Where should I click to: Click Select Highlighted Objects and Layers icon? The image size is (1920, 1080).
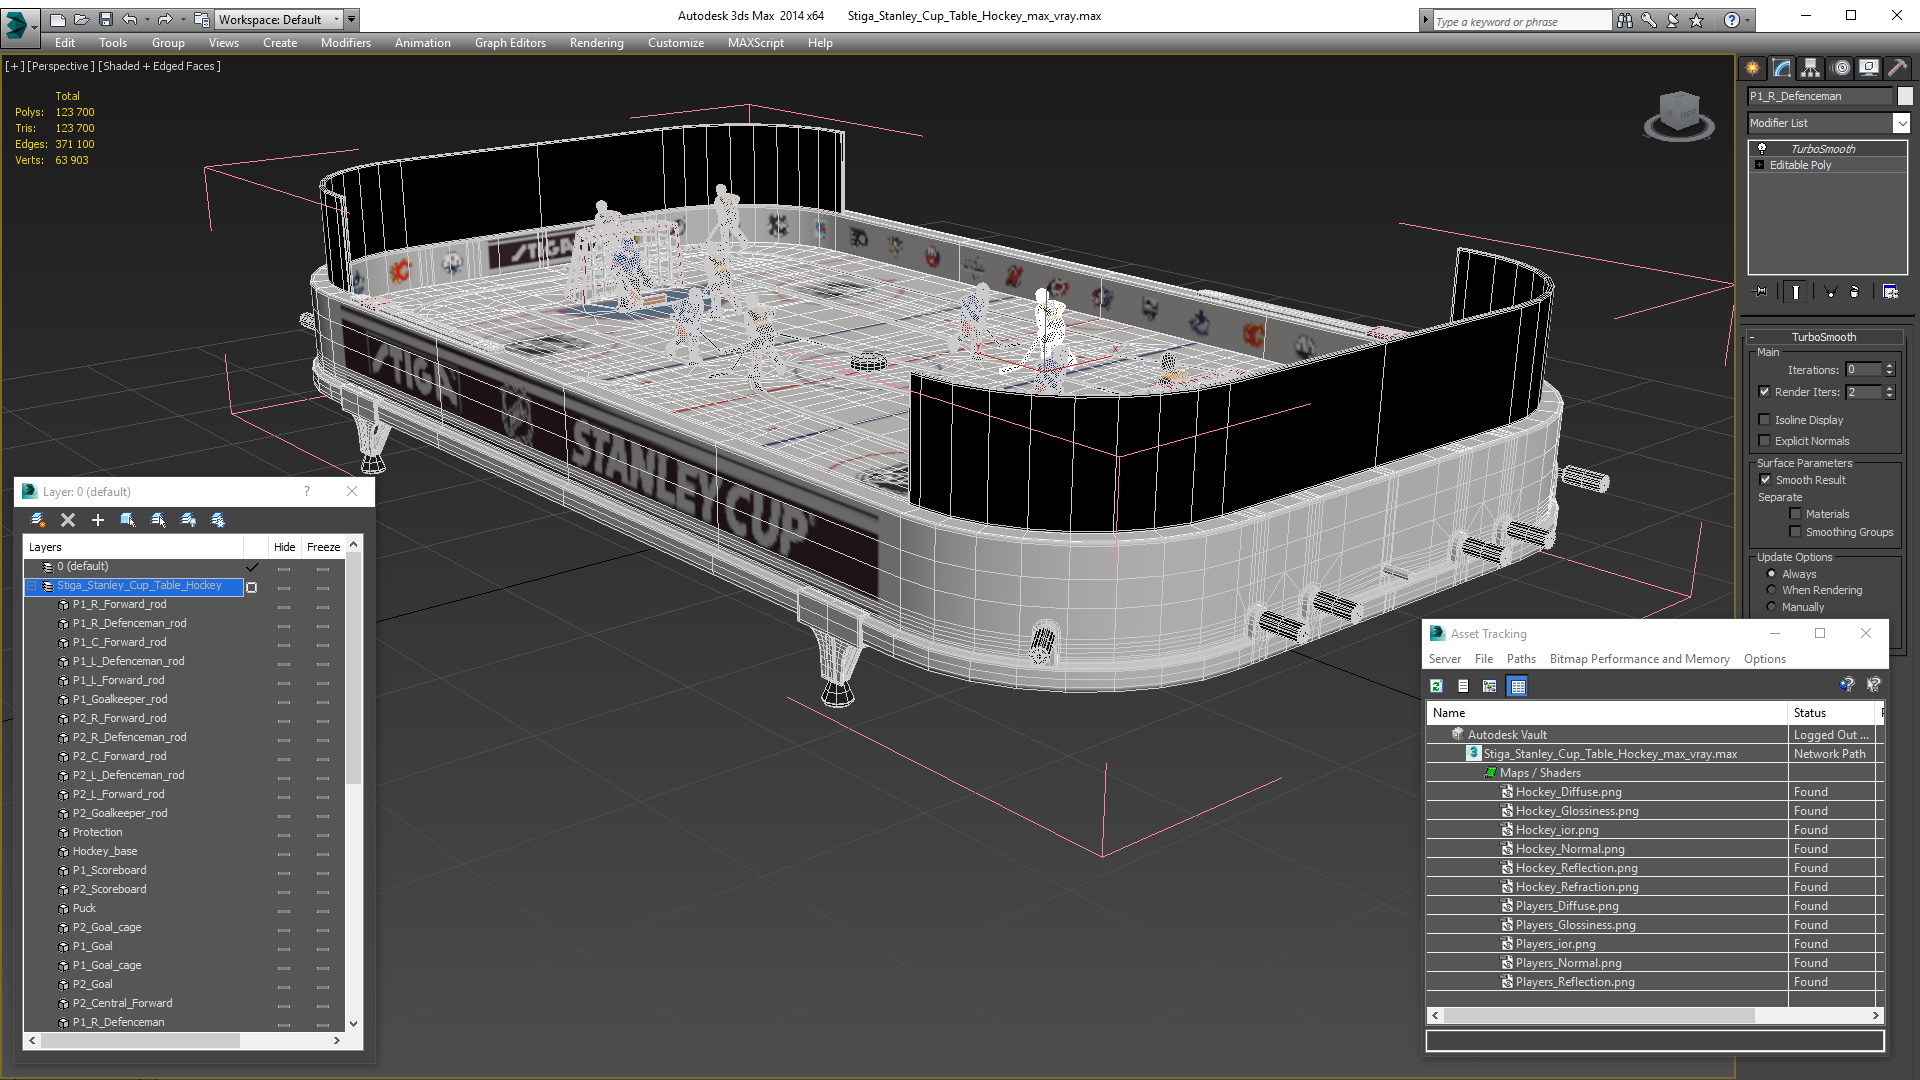click(x=128, y=520)
